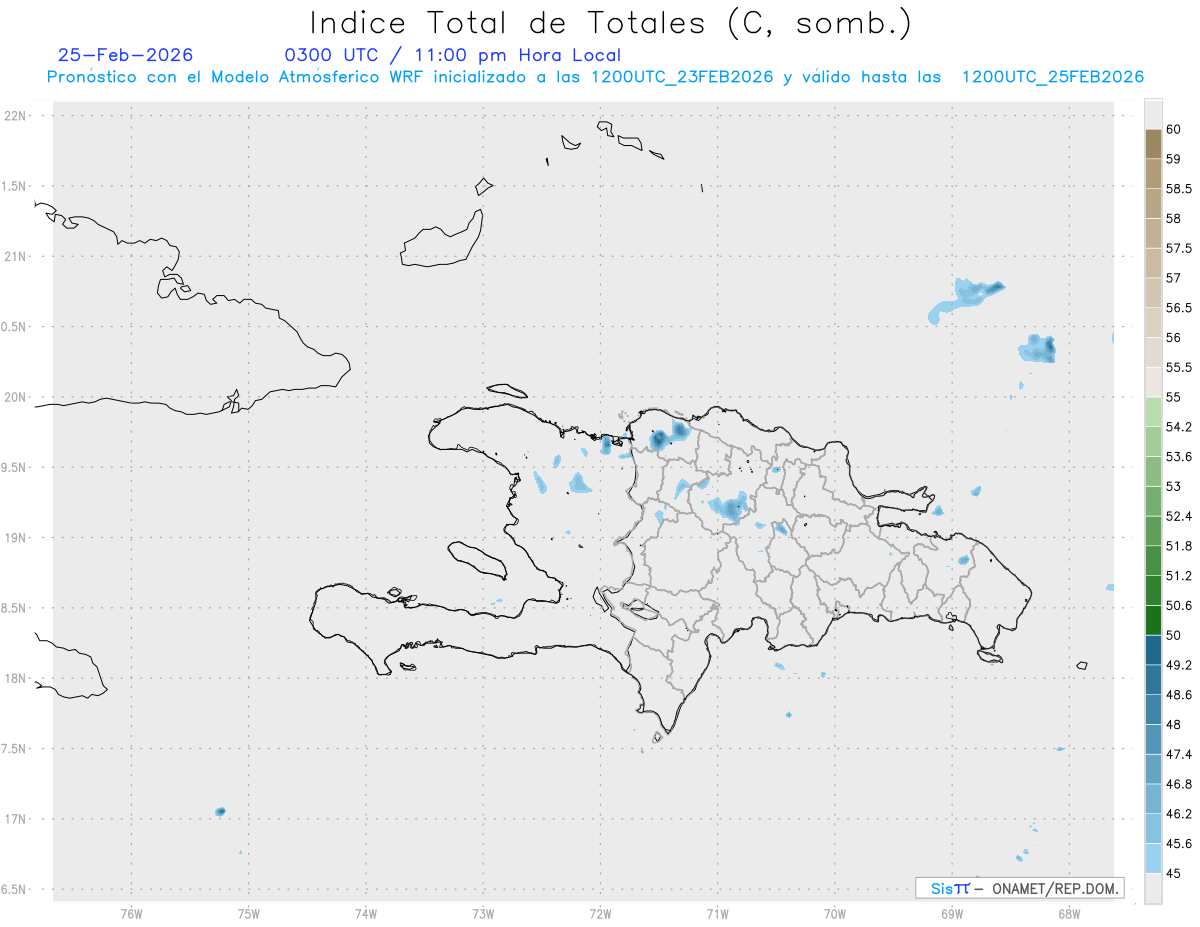
Task: Click the '55' value on the color scale
Action: point(1174,397)
